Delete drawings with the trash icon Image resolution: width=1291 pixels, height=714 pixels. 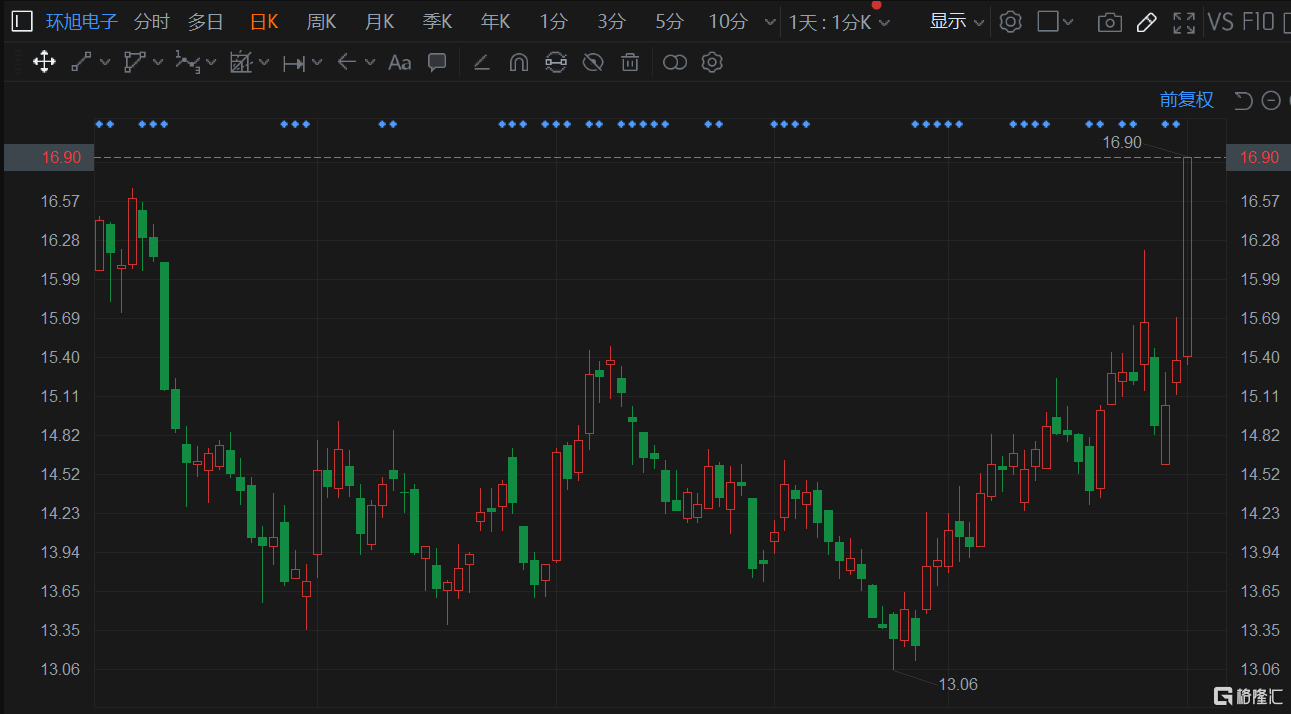630,62
